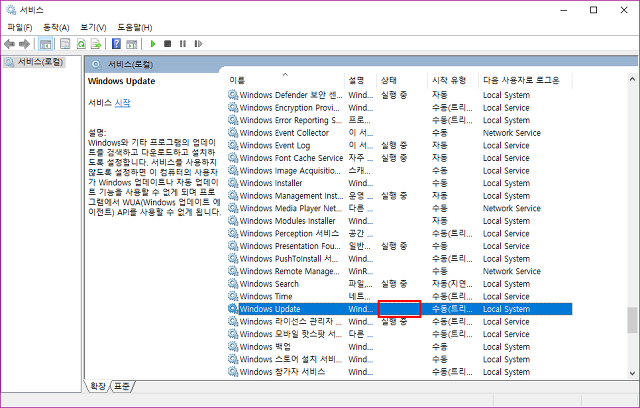
Task: Click the services icon in the 서비스(로컬) header
Action: (x=97, y=64)
